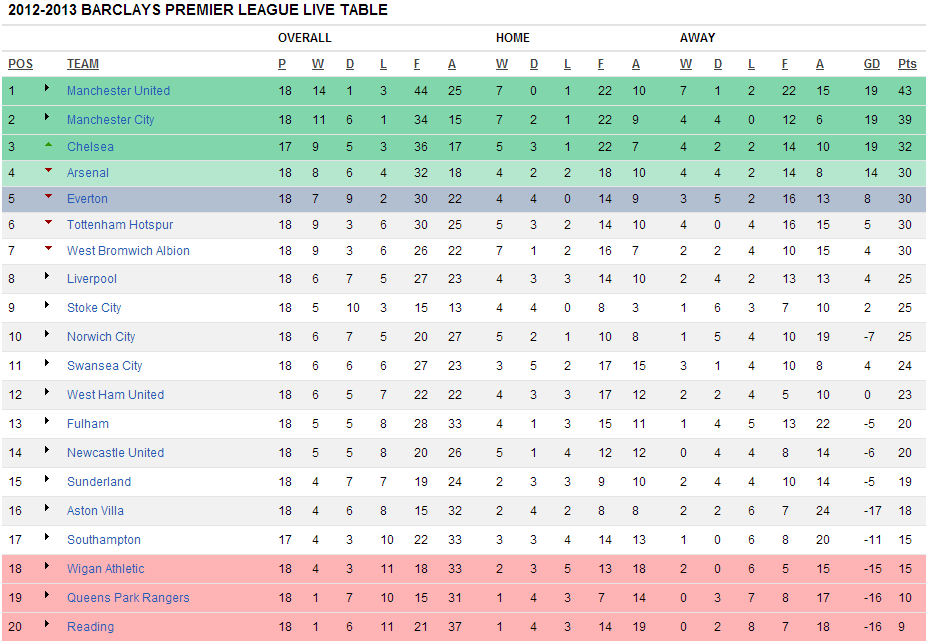
Task: Sort by overall P column header
Action: pos(282,64)
